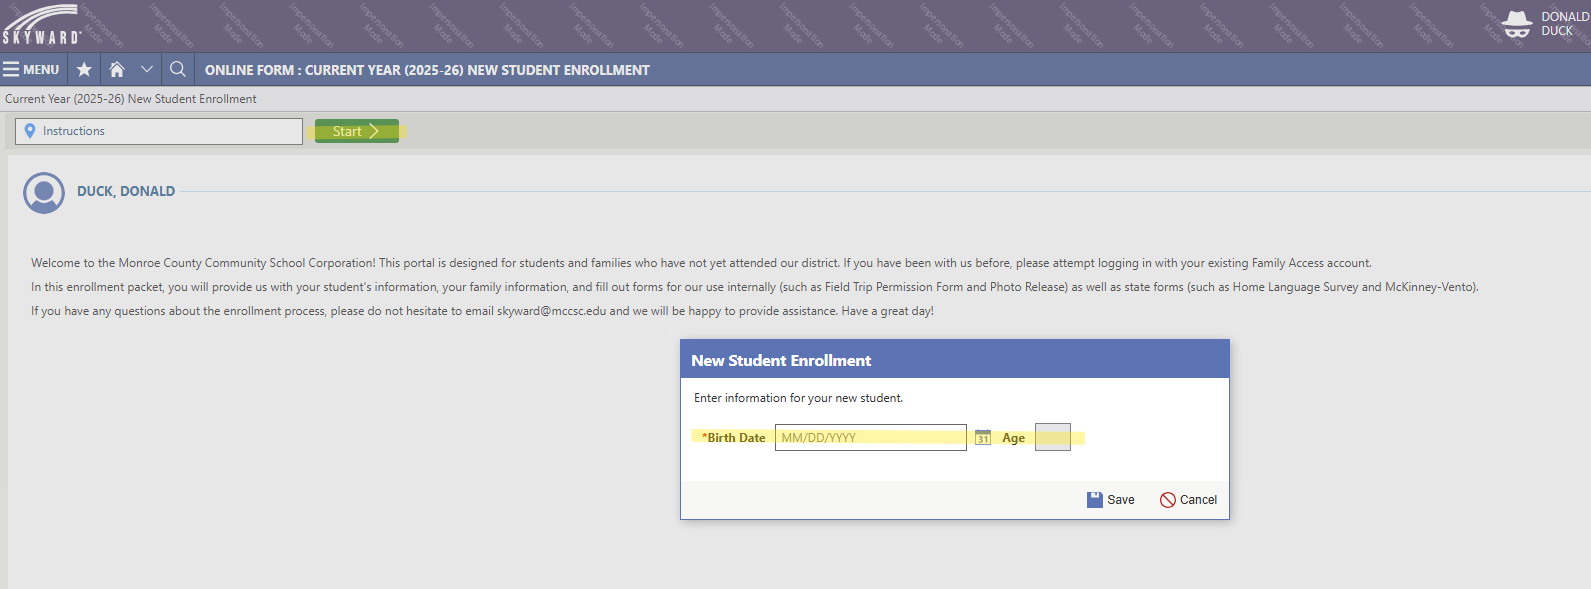This screenshot has height=589, width=1591.
Task: Click the impersonation mode hat icon
Action: pyautogui.click(x=1517, y=25)
